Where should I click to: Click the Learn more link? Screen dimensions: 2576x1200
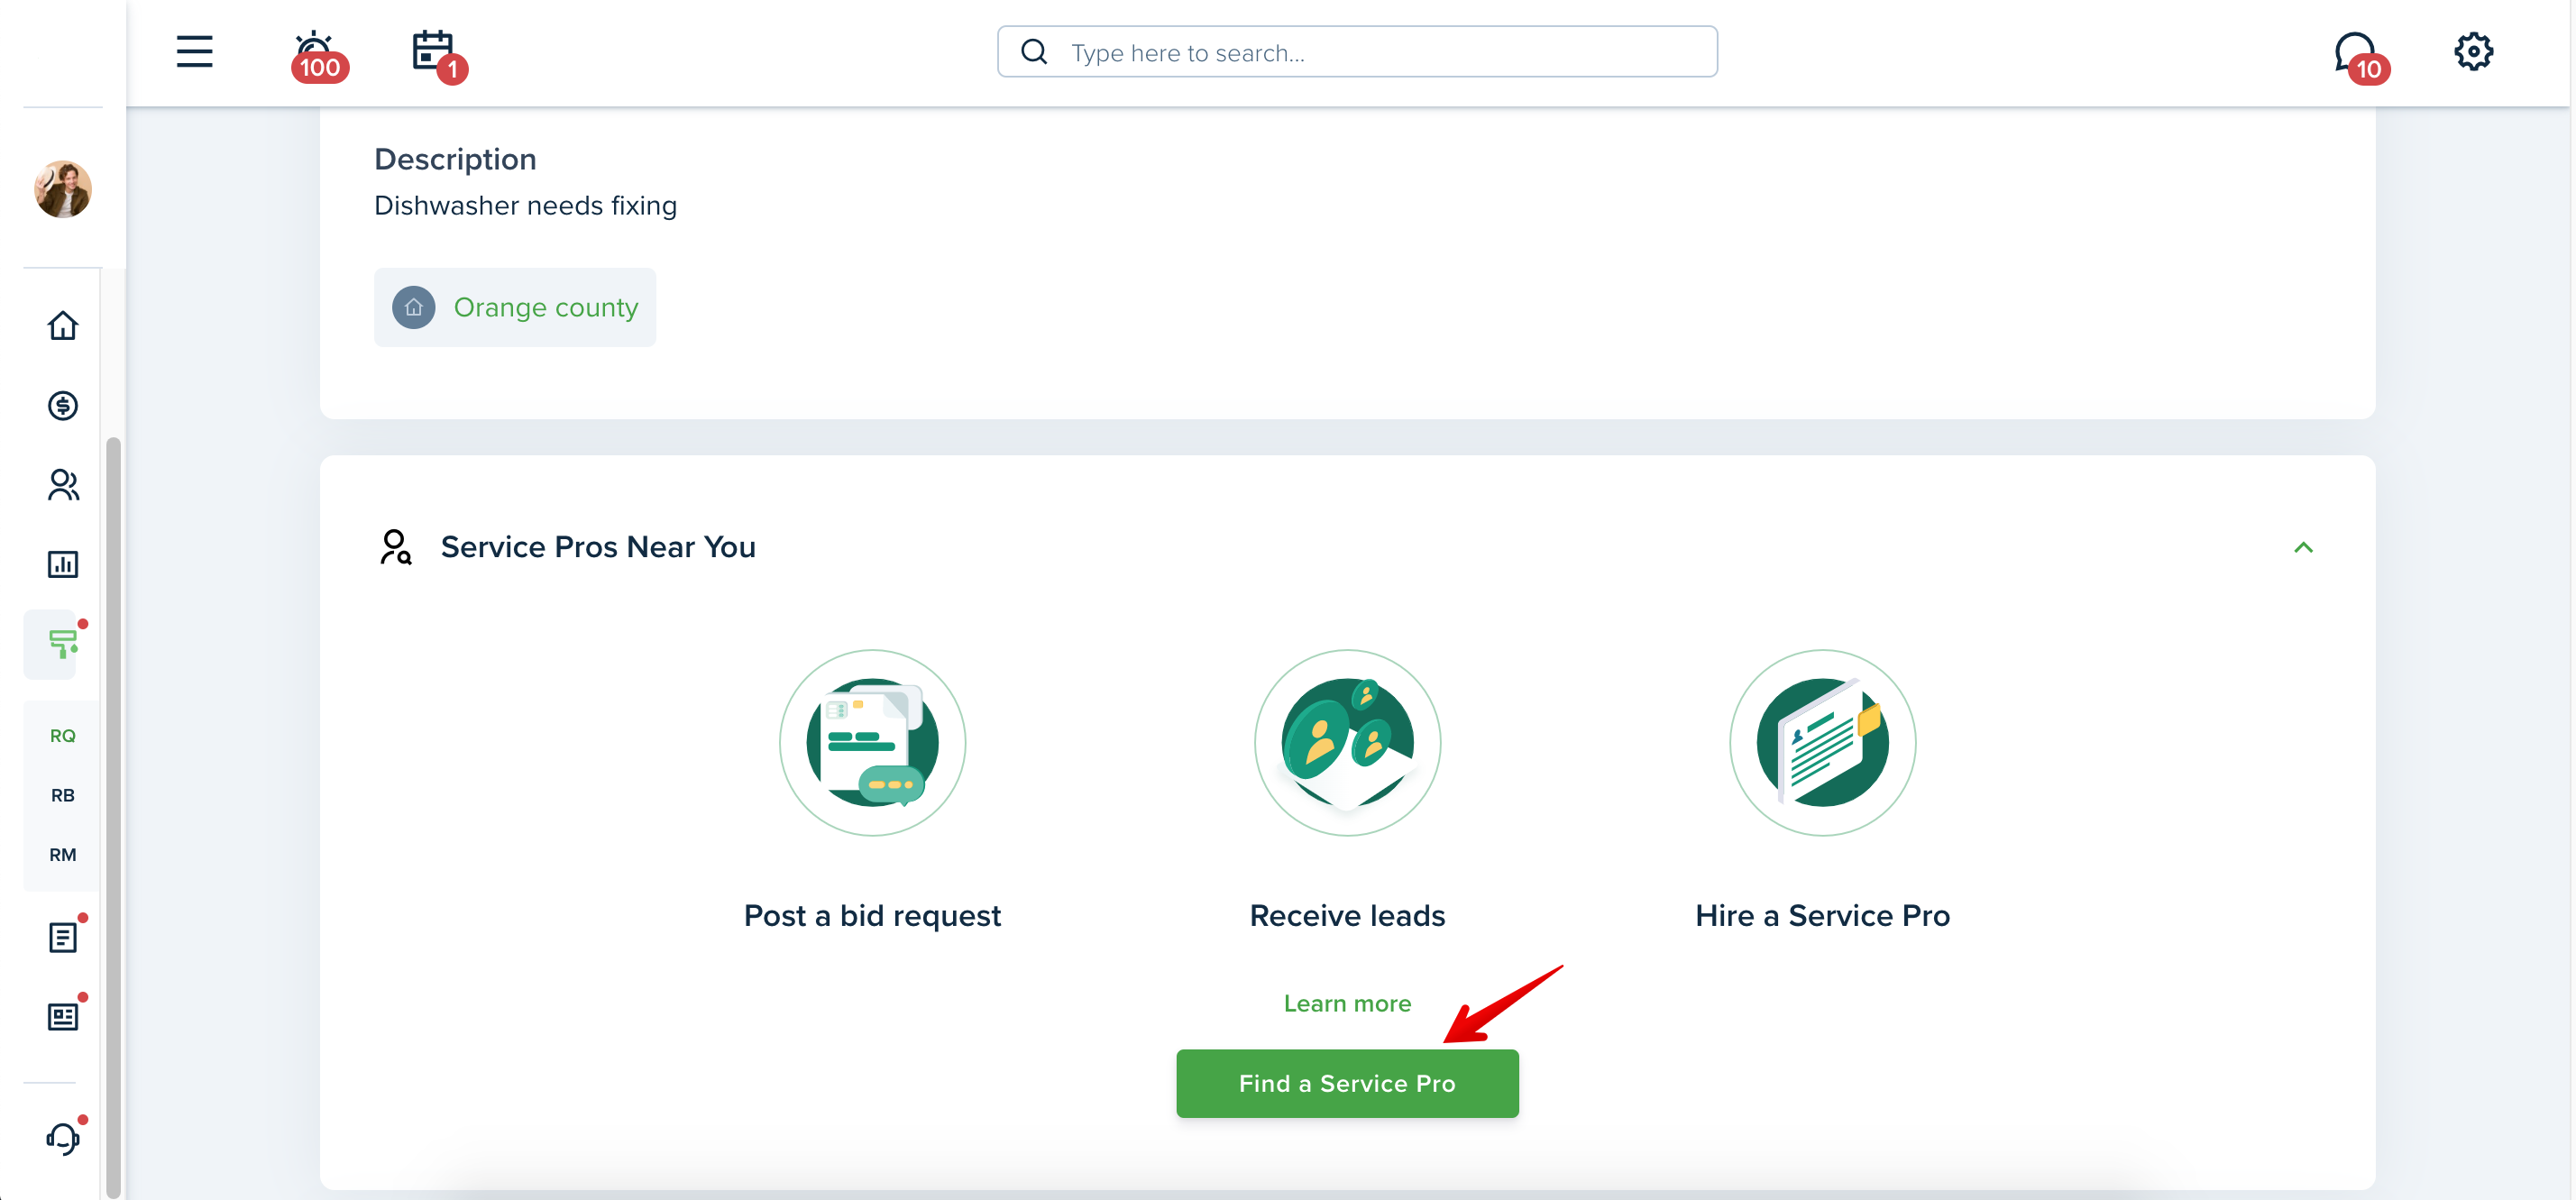pos(1347,1003)
